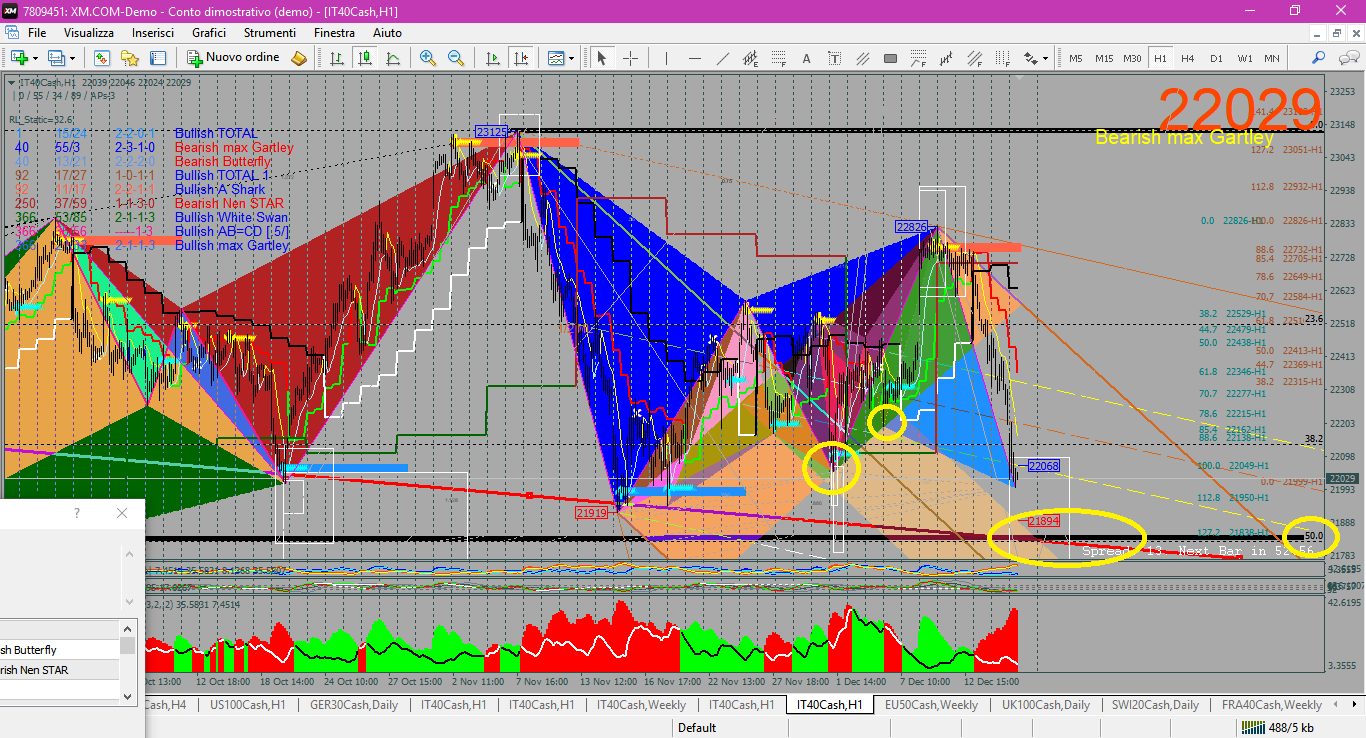Select the vertical line drawing tool
The height and width of the screenshot is (738, 1366).
666,58
